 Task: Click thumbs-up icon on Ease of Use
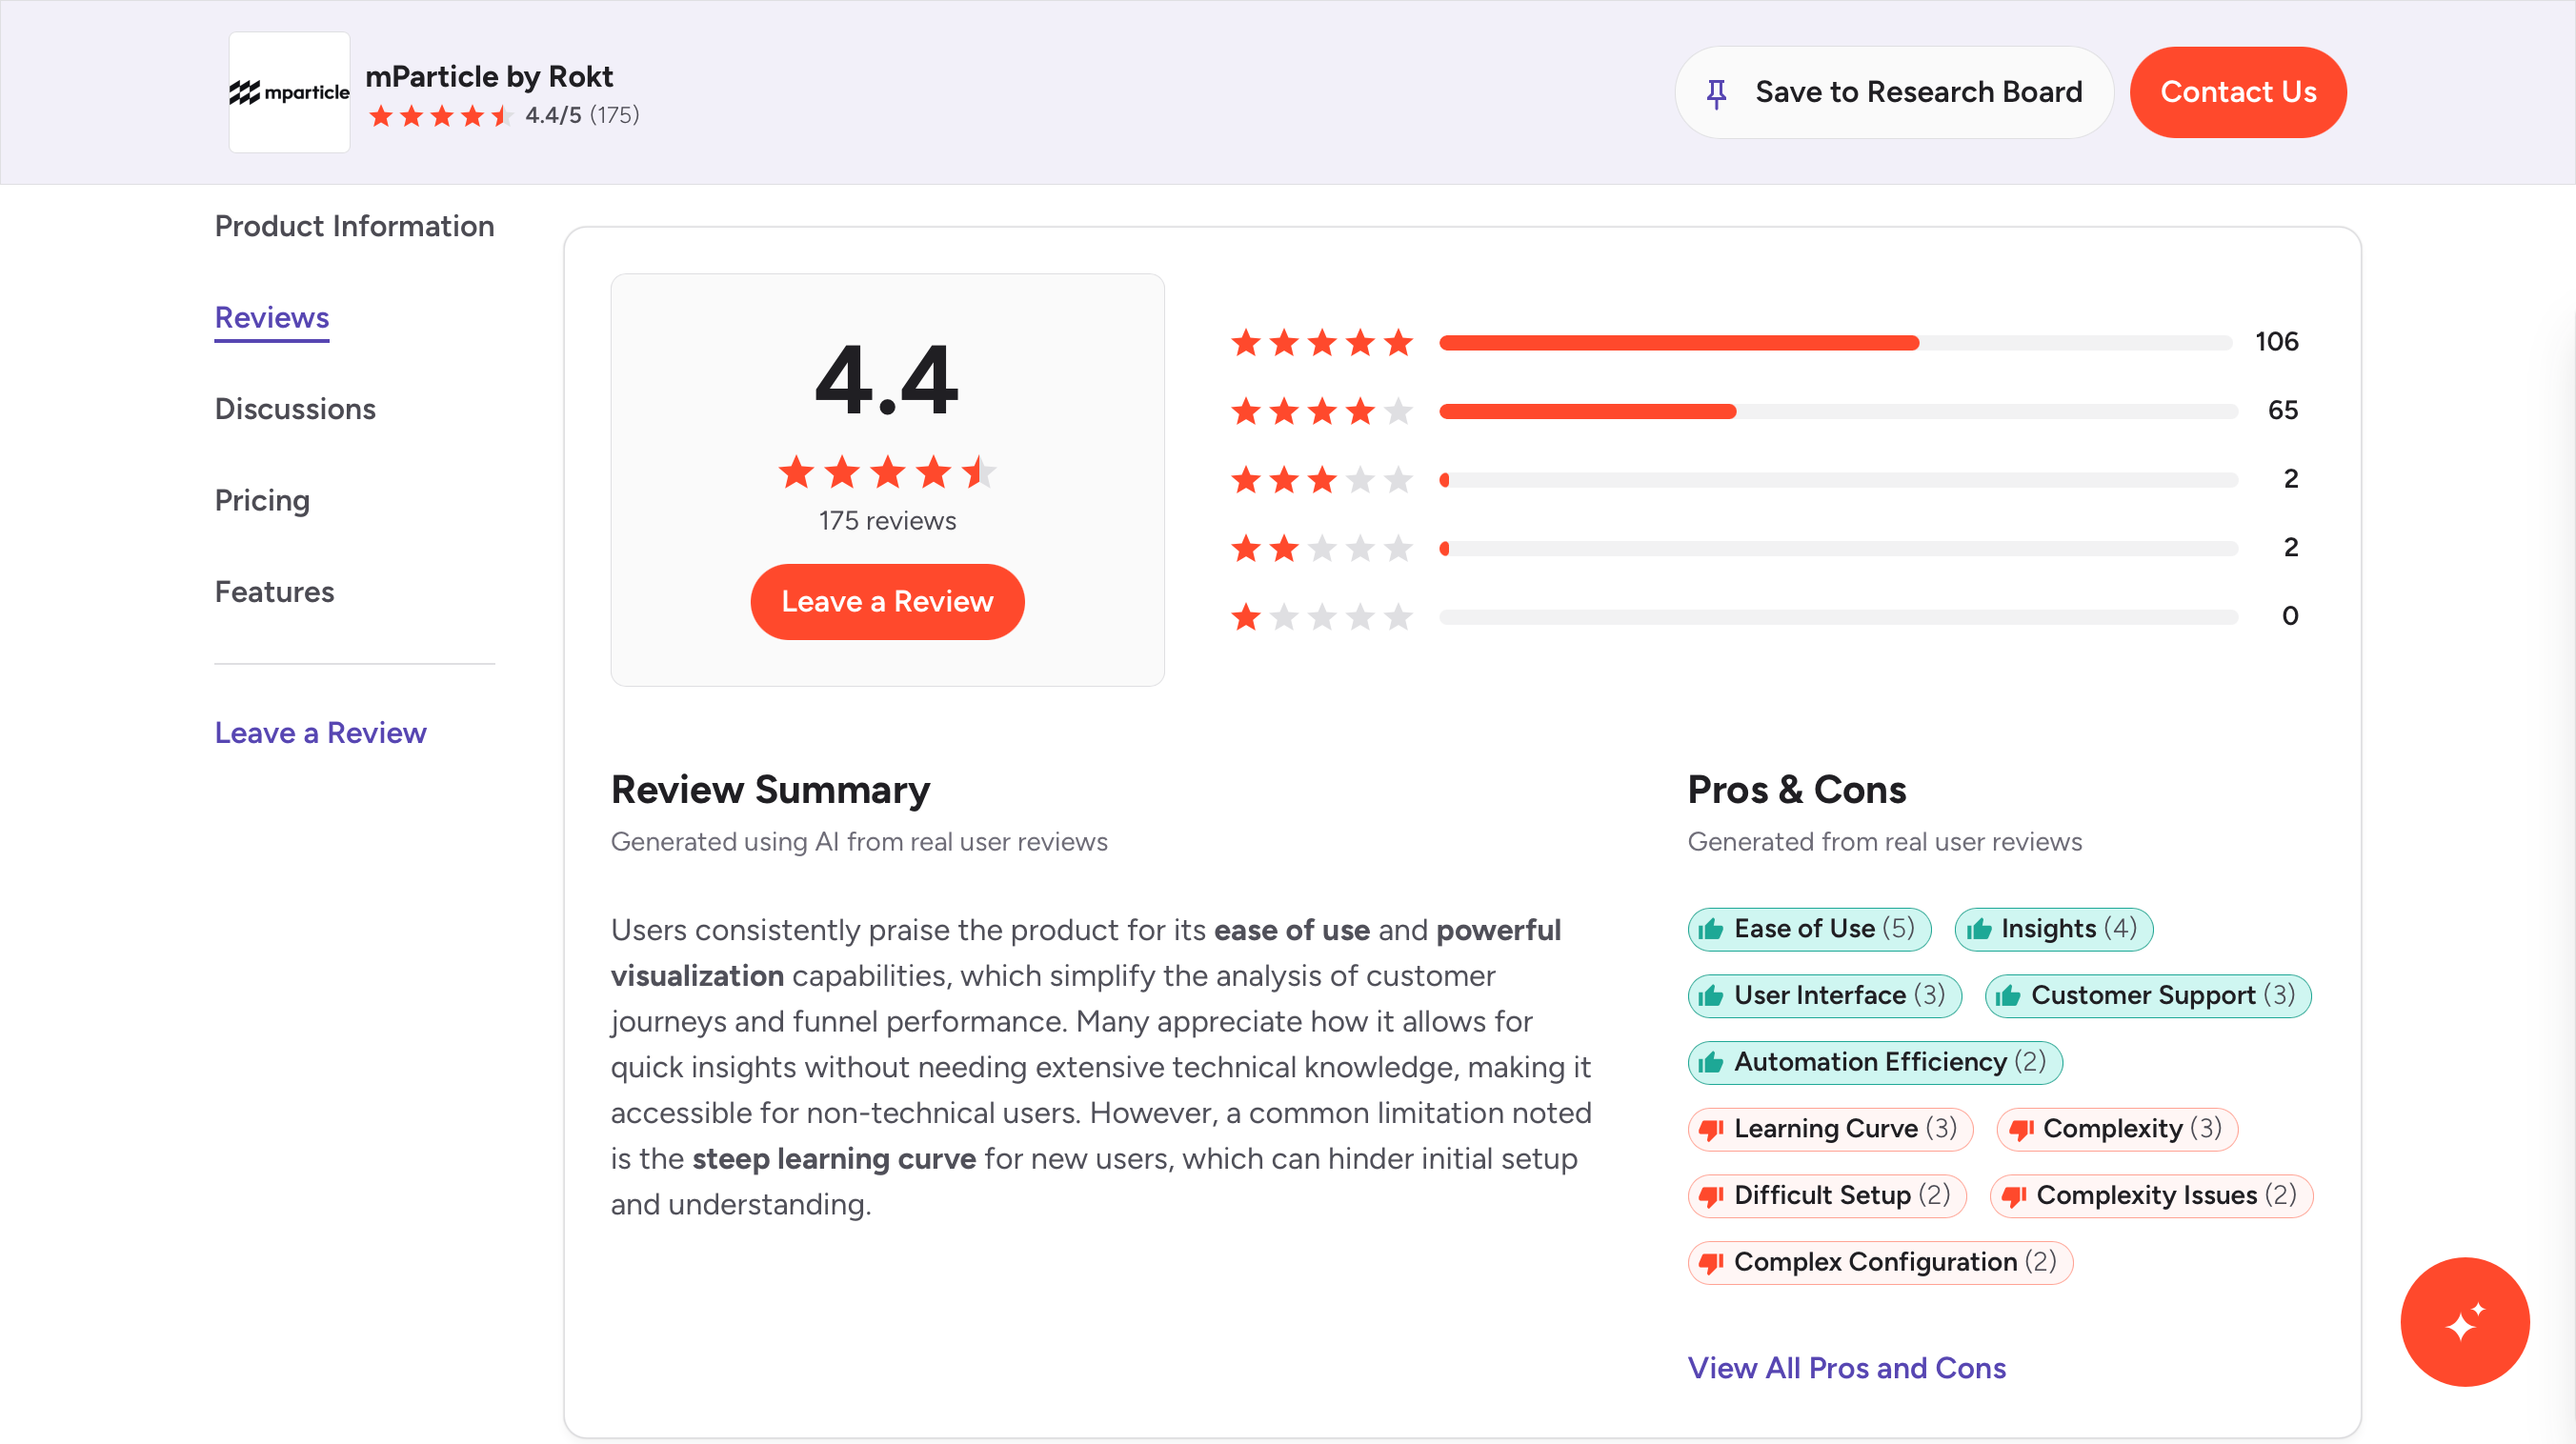(1711, 929)
